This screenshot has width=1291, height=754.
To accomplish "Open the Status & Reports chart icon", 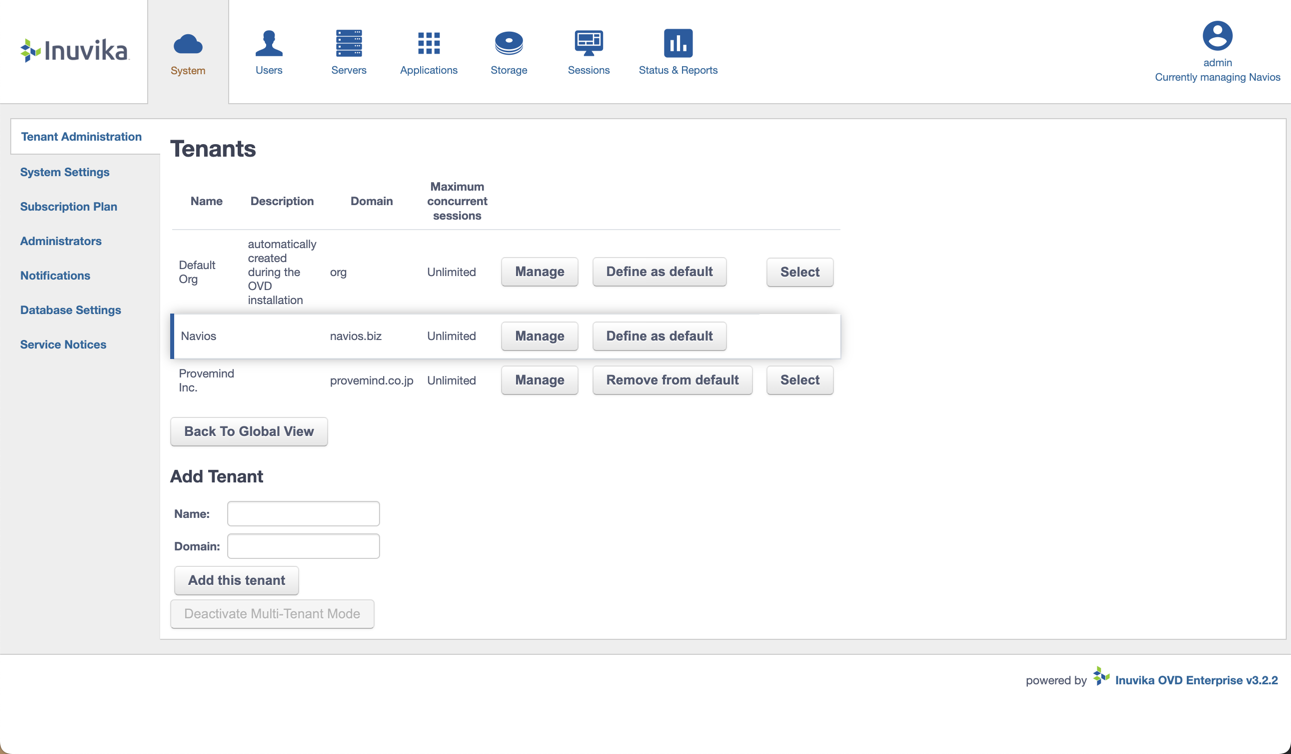I will point(678,43).
